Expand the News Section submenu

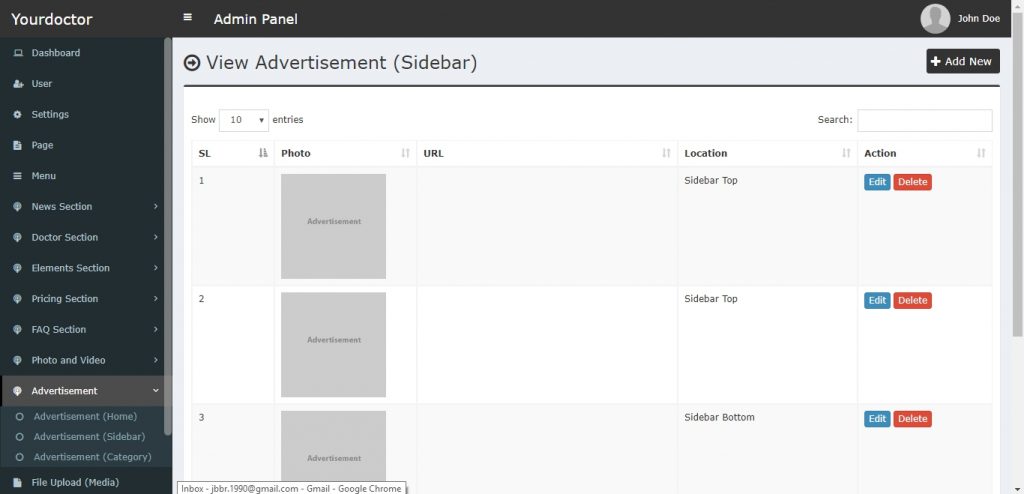86,206
